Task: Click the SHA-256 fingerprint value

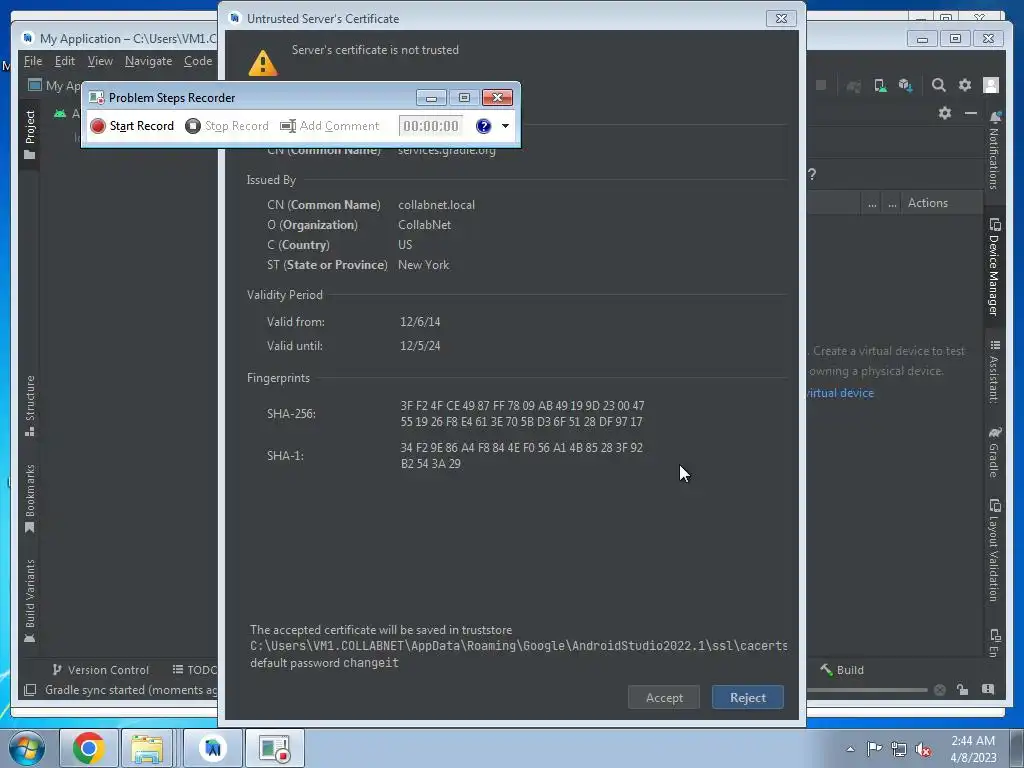Action: [x=522, y=414]
